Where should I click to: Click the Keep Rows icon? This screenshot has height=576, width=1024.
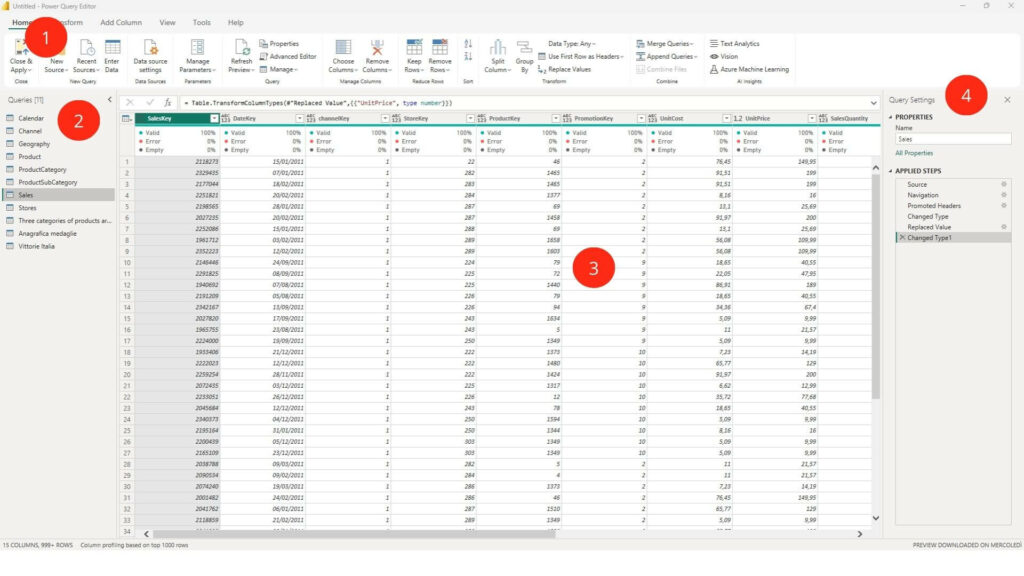tap(414, 48)
